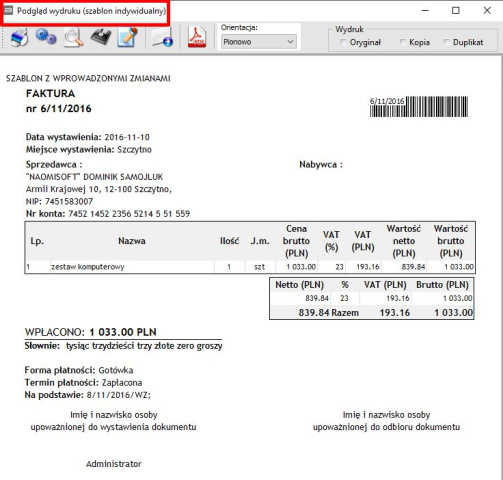The image size is (503, 480).
Task: Maximize the print preview window
Action: tap(455, 11)
